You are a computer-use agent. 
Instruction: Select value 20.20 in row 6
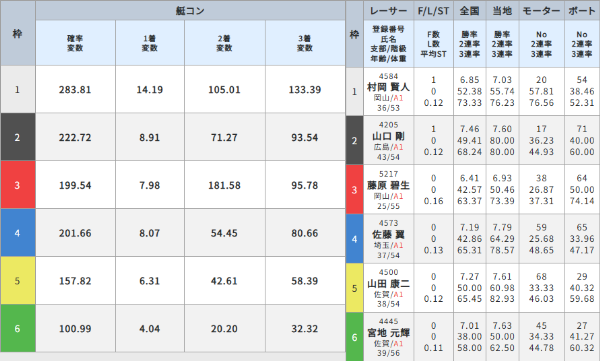click(224, 329)
